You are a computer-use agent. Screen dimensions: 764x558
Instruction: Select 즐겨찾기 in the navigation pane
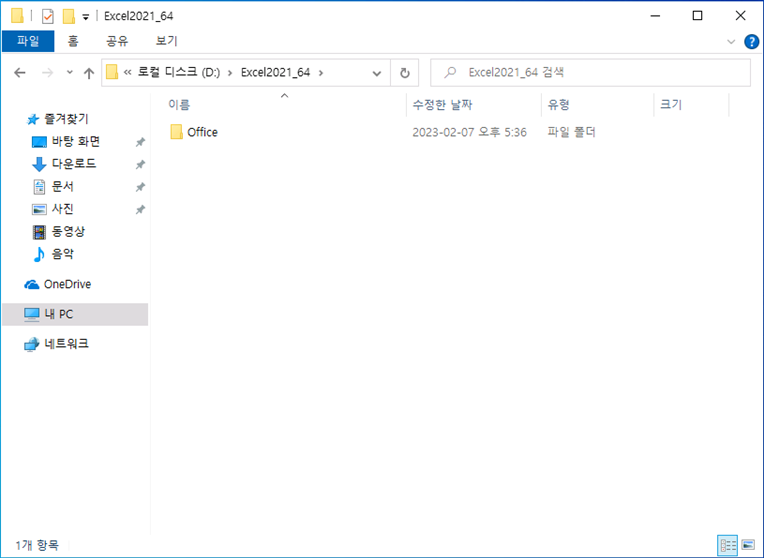coord(66,118)
